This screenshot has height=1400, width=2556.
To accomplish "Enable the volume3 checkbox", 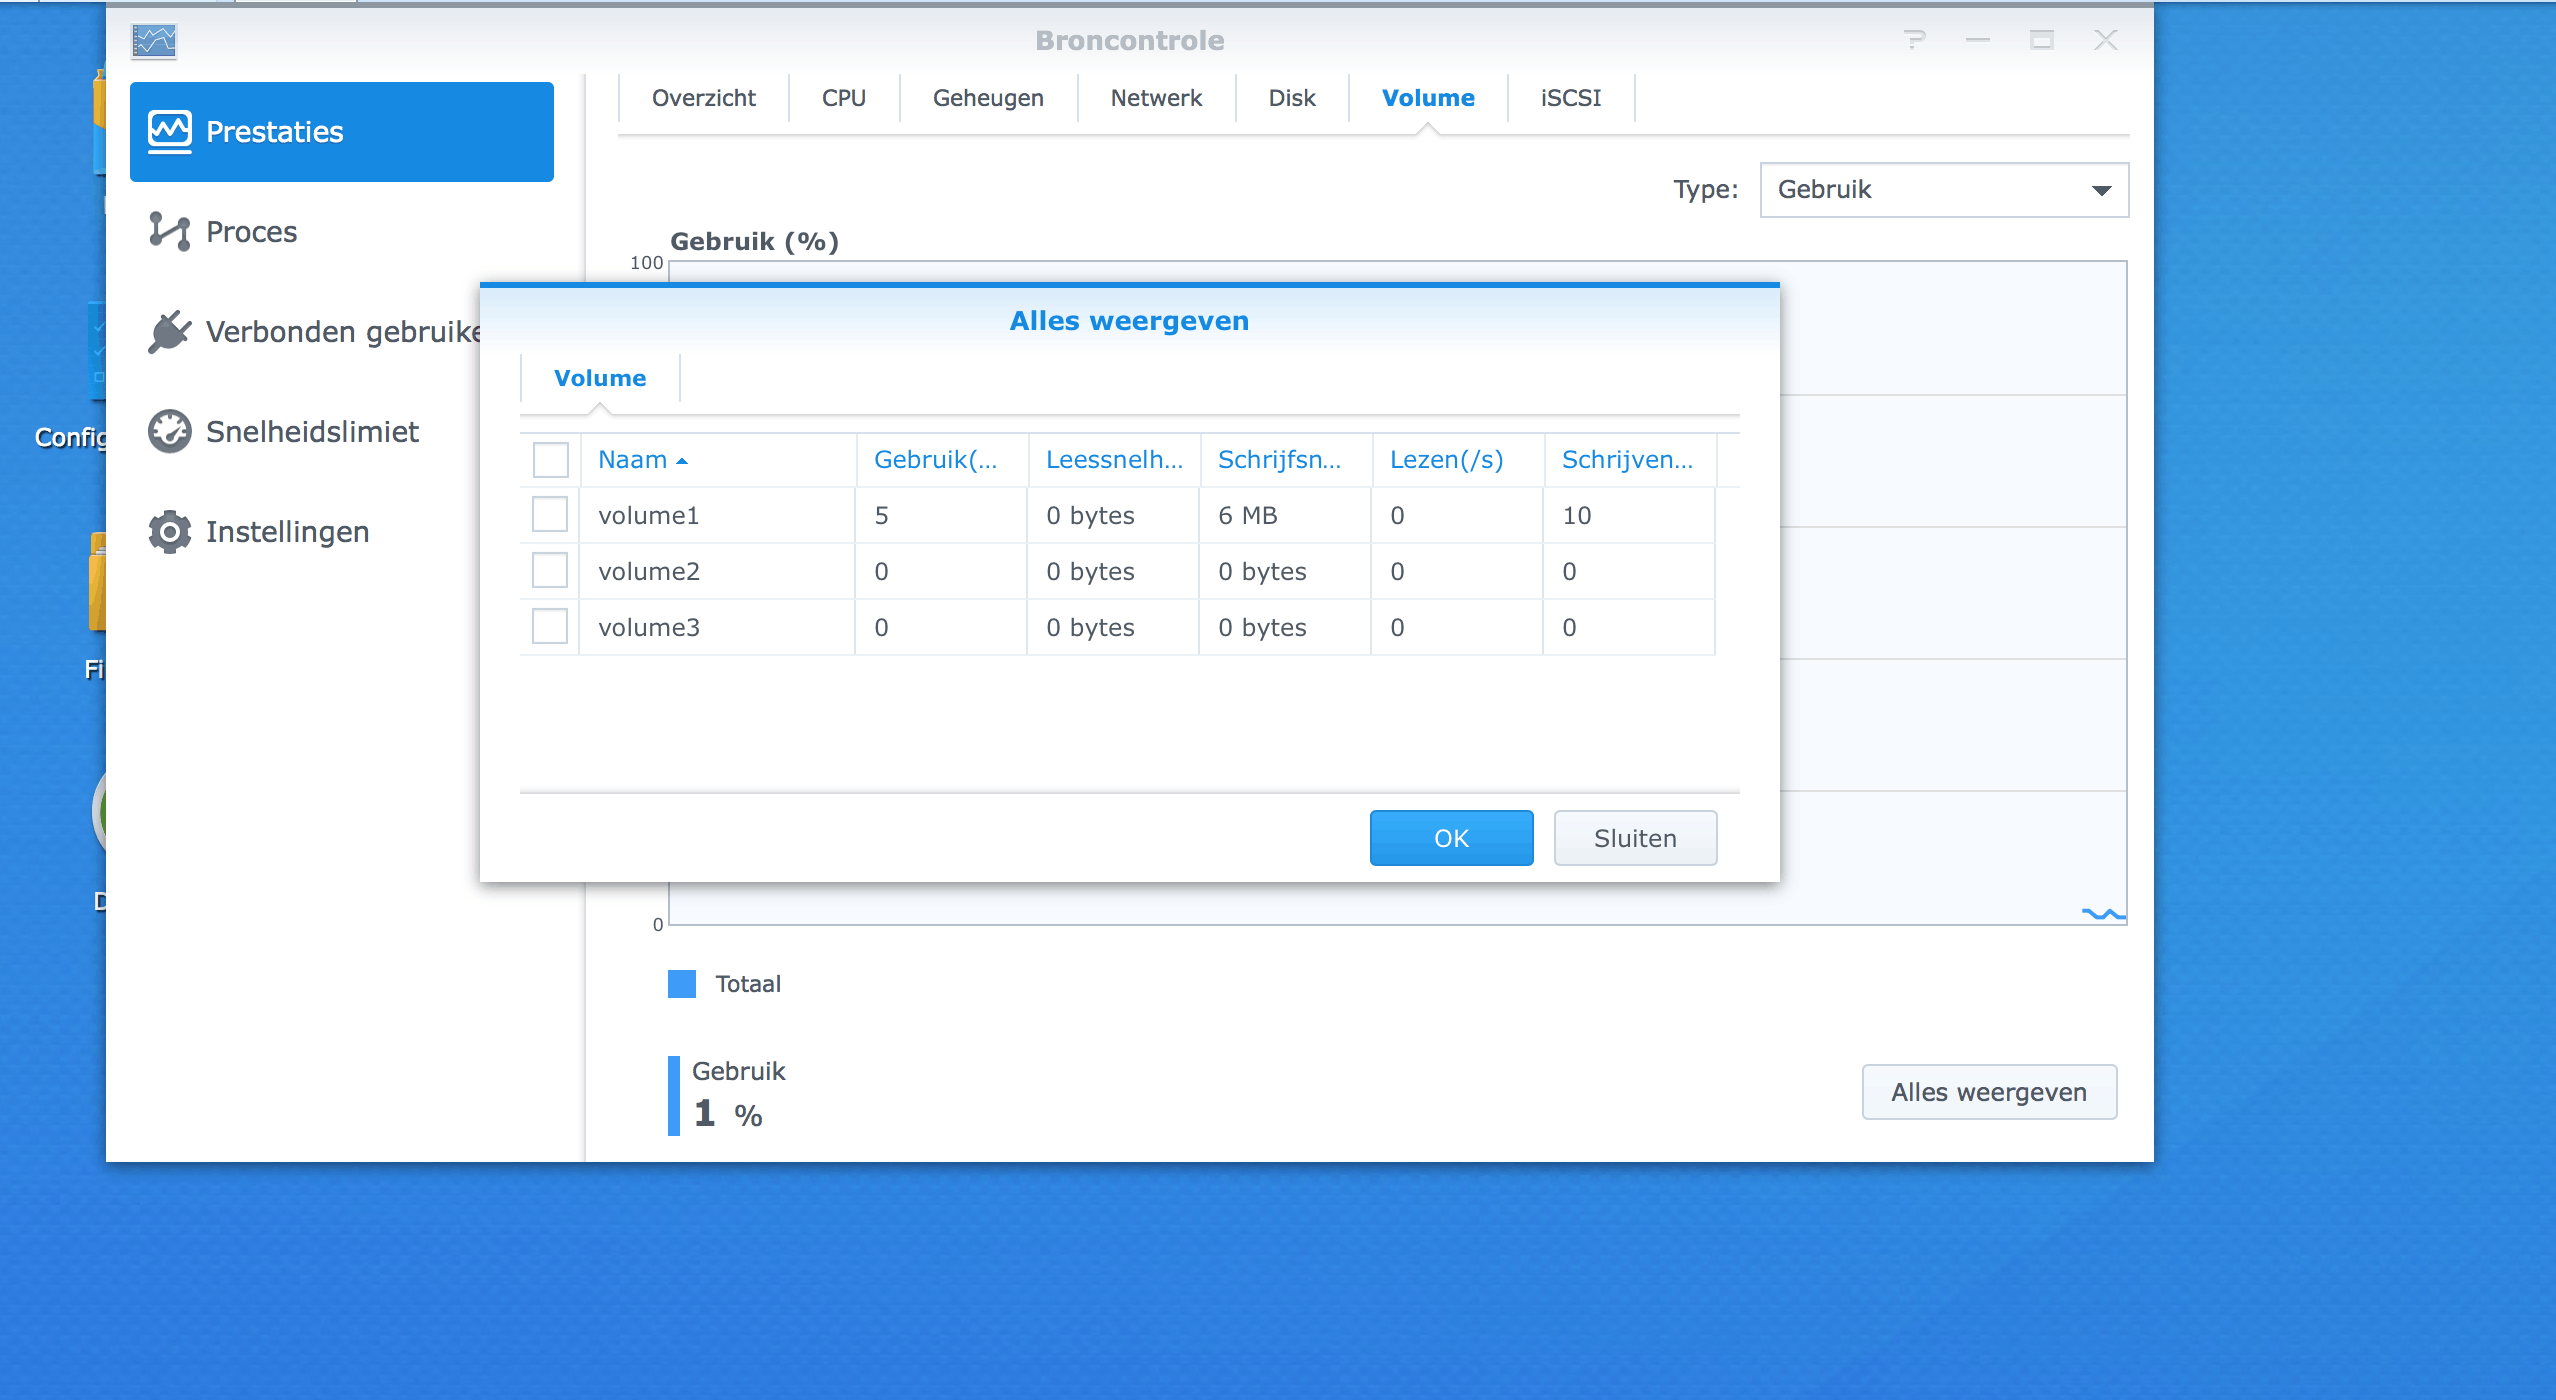I will (550, 627).
